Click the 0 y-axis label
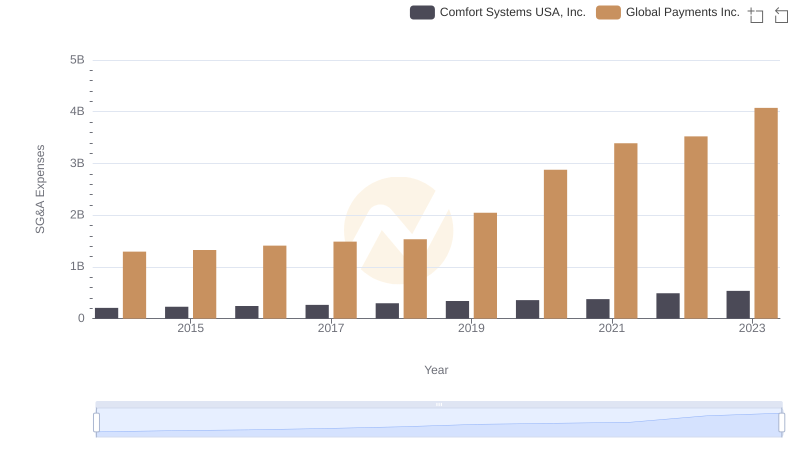This screenshot has height=461, width=800. [x=81, y=318]
